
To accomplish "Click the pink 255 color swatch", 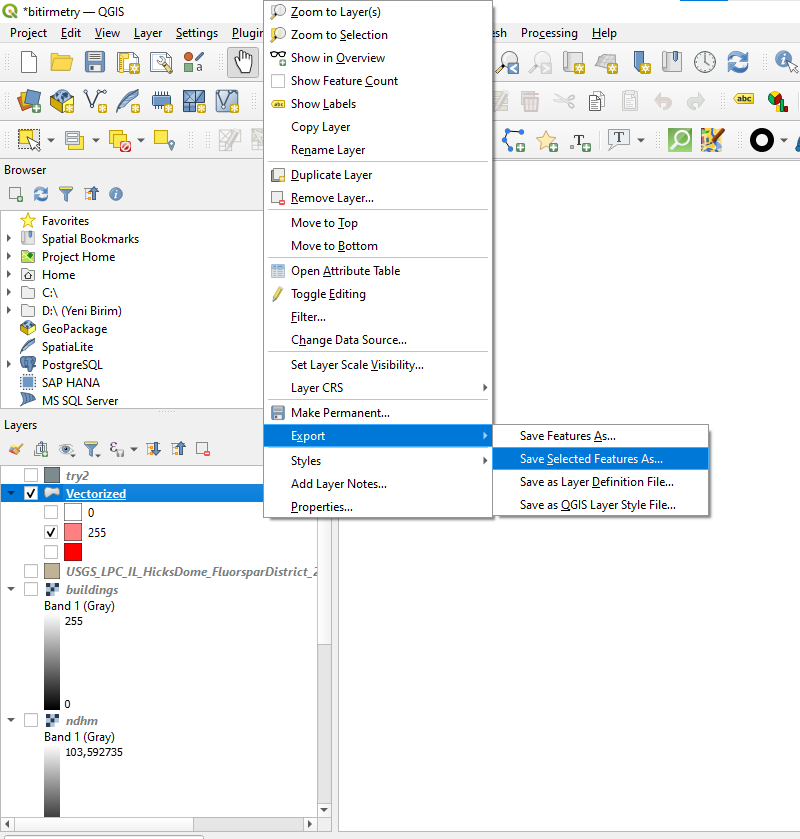I will (73, 532).
